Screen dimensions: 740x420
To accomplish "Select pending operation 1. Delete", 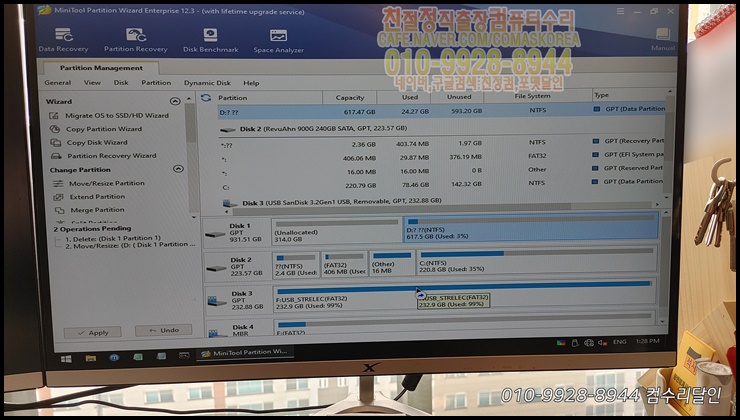I will point(113,238).
